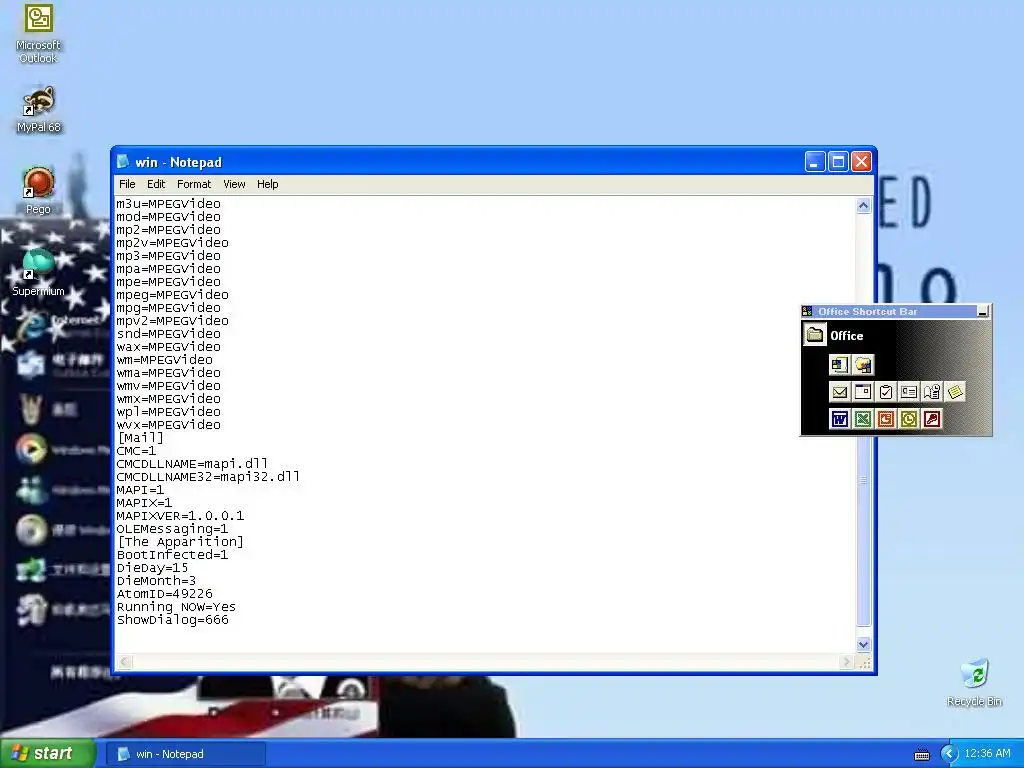Screen dimensions: 1024x768
Task: Click the line "MAPIXVER=1.0.0.1"
Action: 180,516
